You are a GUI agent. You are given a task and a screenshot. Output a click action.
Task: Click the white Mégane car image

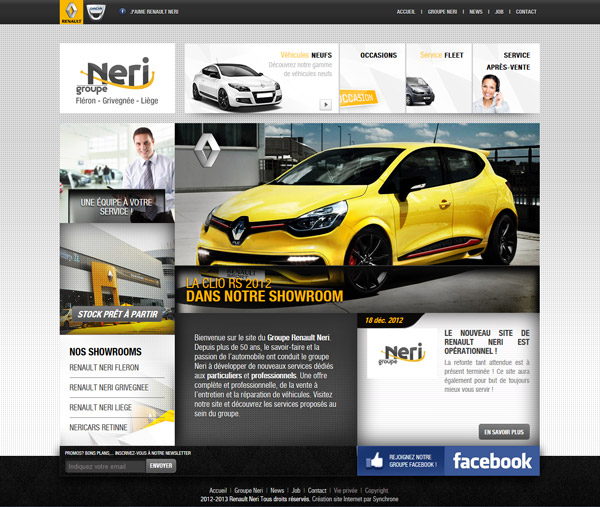tap(237, 87)
